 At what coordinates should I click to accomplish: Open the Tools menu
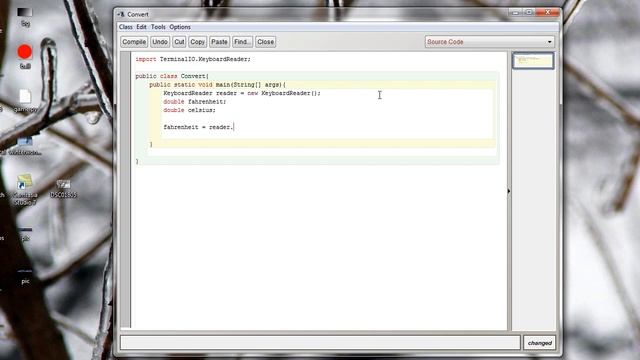click(x=158, y=27)
